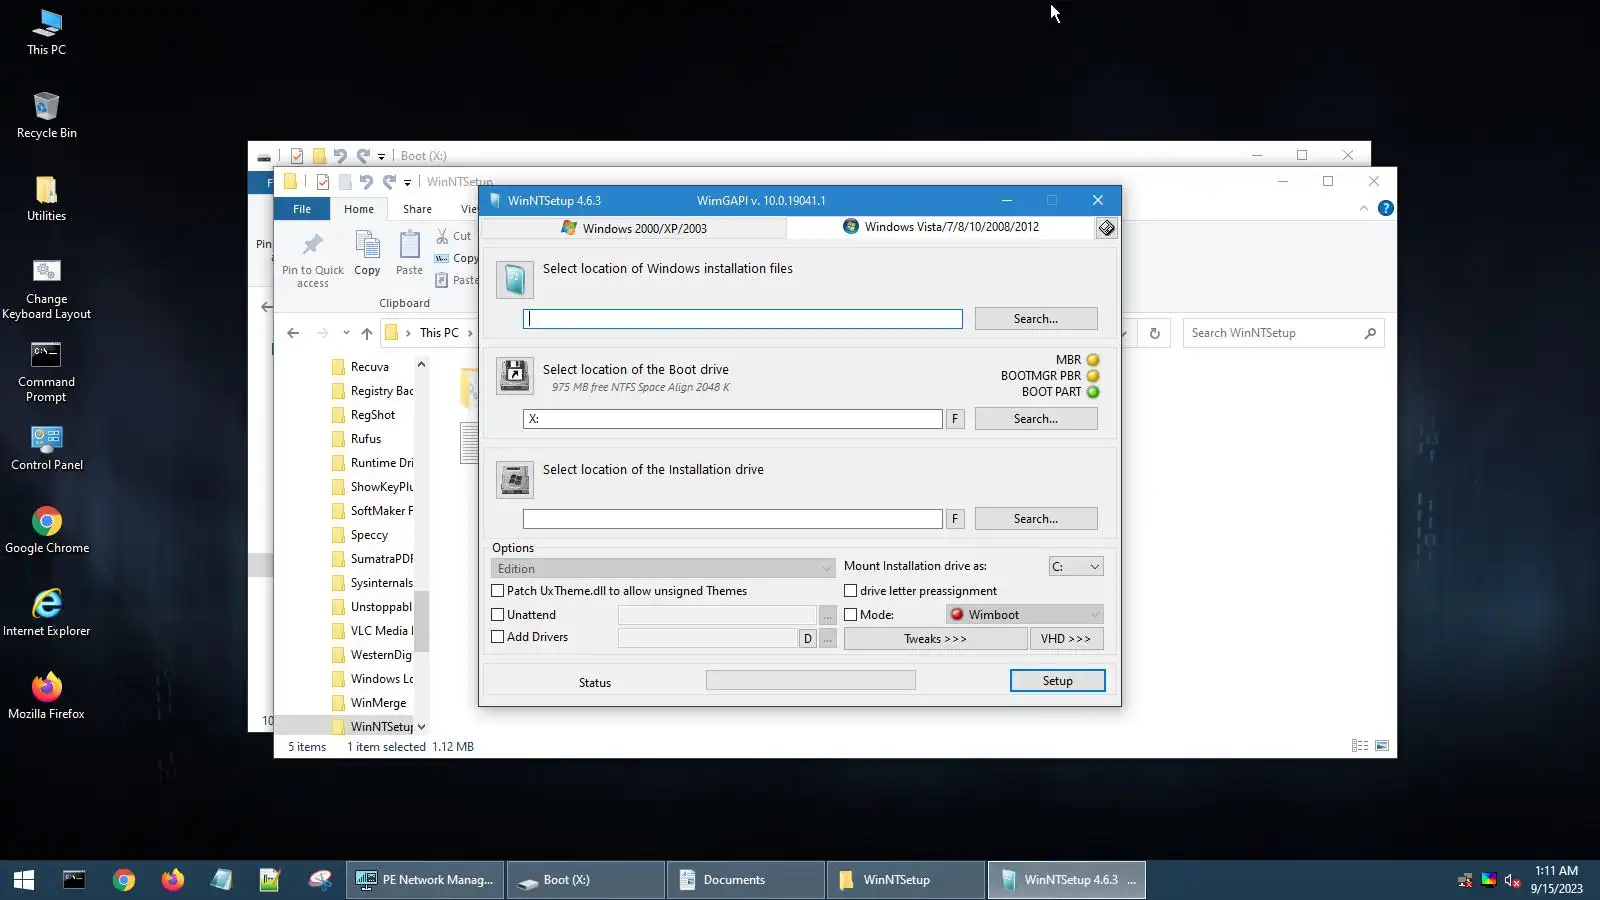Click the volume icon in system tray

[x=1512, y=881]
